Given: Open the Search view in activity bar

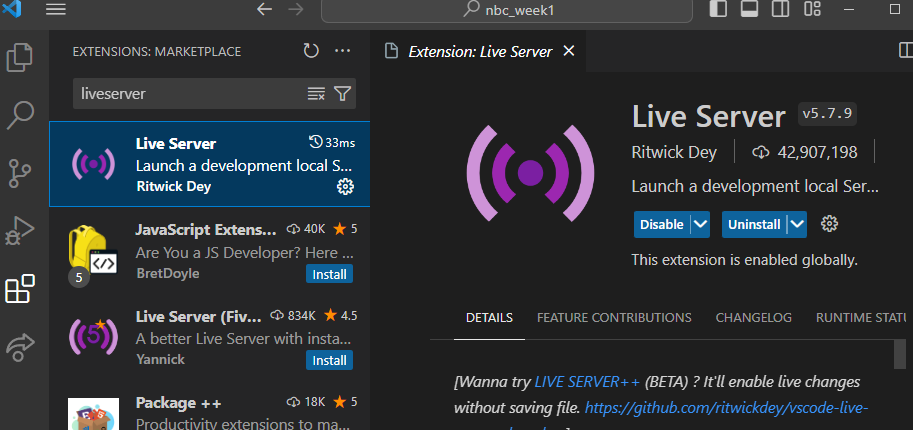Looking at the screenshot, I should tap(20, 115).
